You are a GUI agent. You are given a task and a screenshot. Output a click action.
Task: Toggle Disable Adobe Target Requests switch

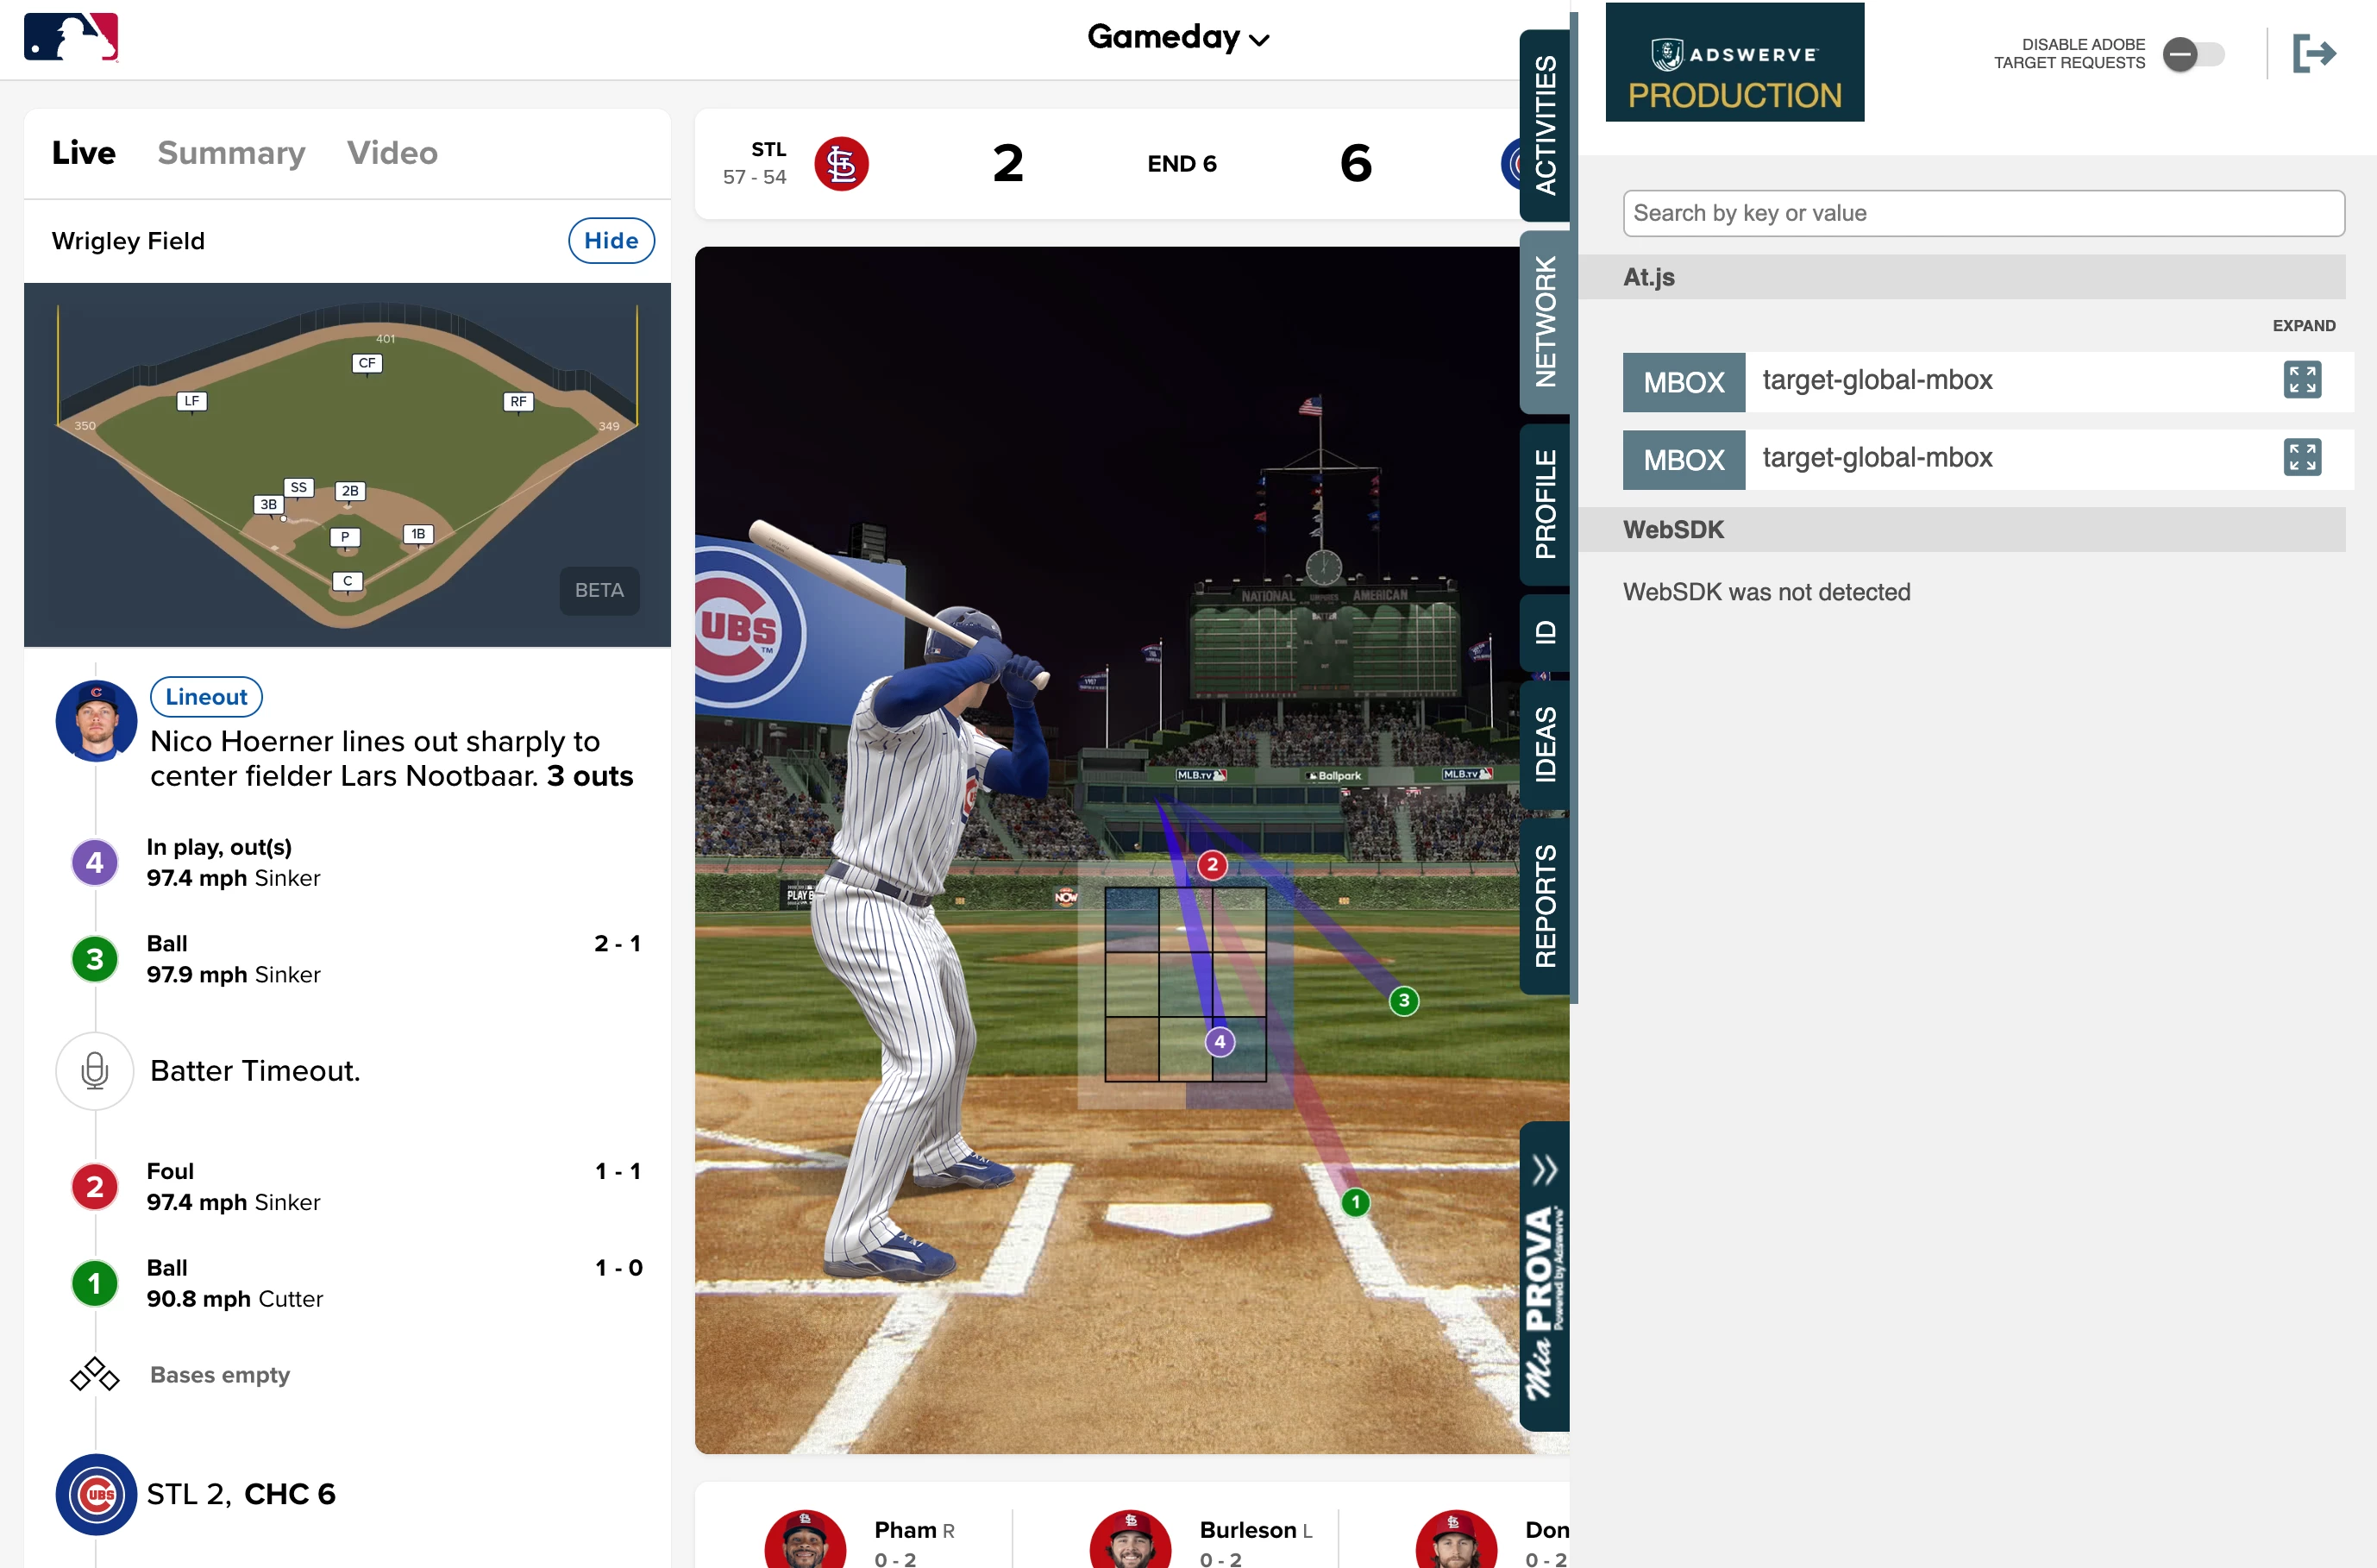coord(2192,54)
